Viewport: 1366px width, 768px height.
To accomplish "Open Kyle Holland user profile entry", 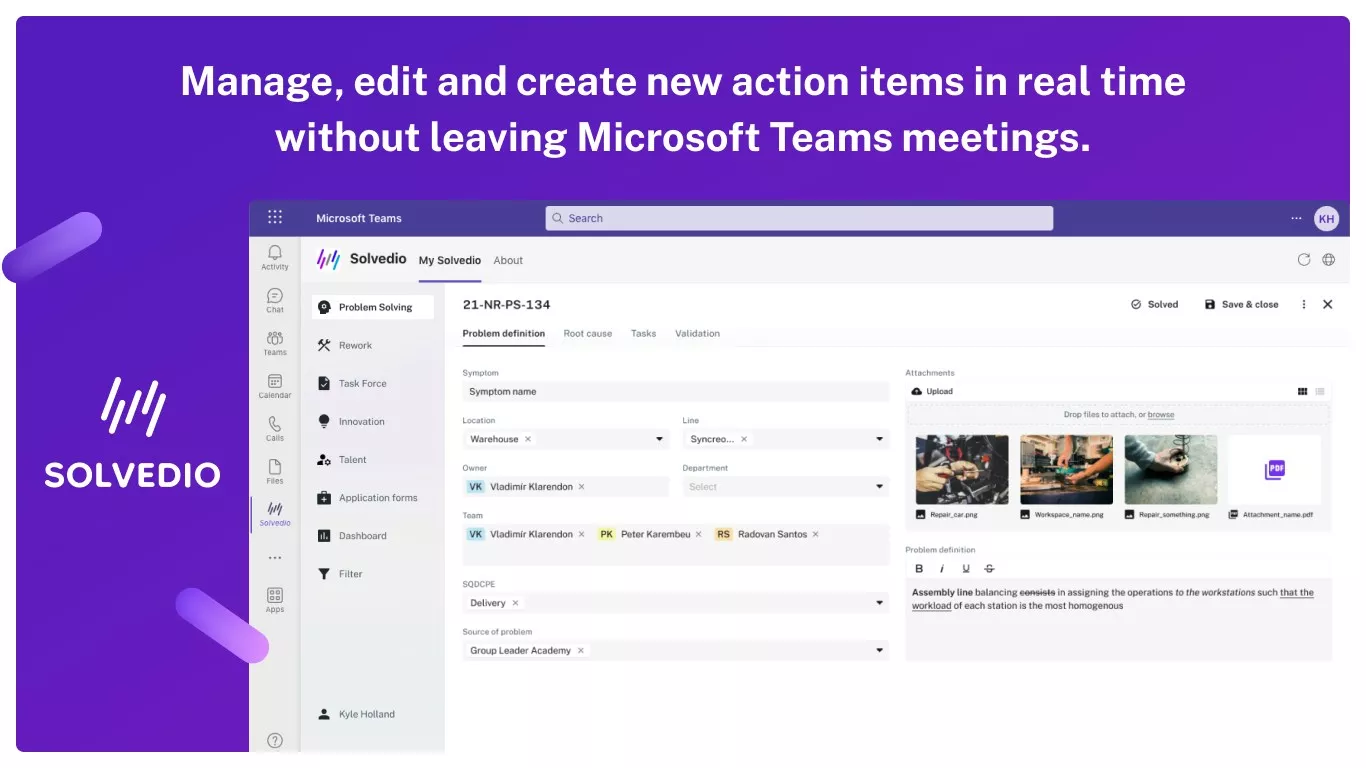I will 356,715.
